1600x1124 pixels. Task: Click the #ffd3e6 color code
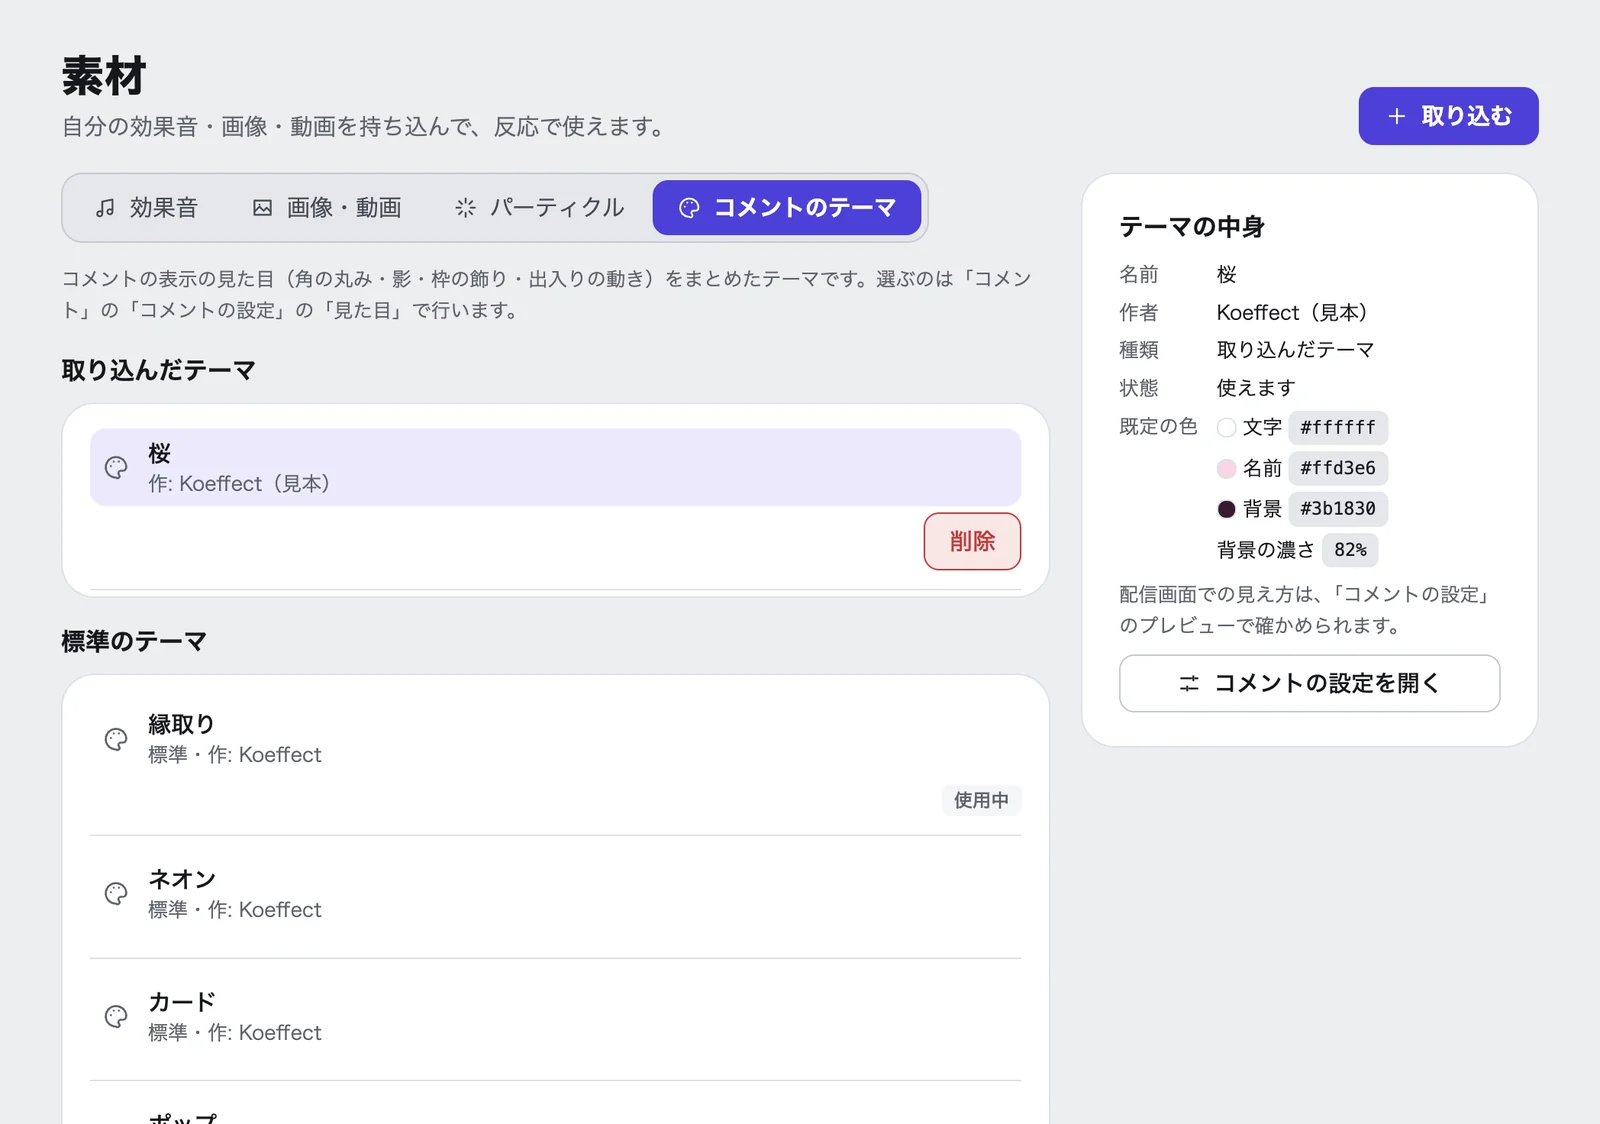click(x=1338, y=468)
